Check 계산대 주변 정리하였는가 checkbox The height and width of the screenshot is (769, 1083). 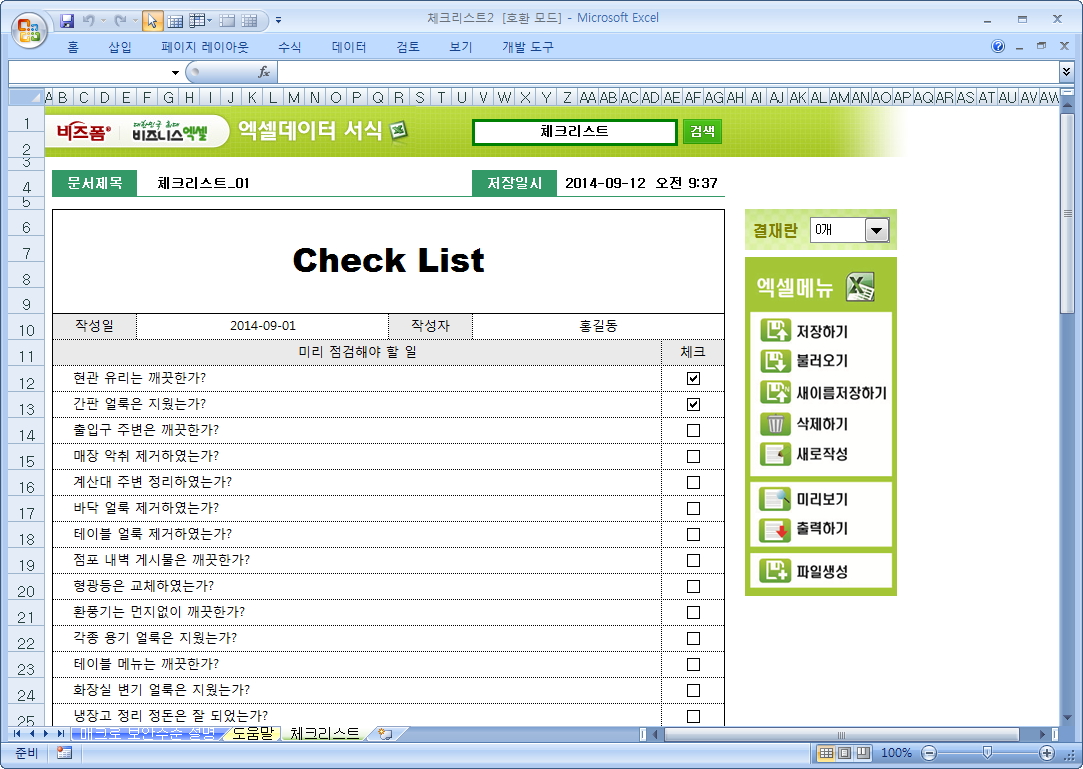click(693, 482)
